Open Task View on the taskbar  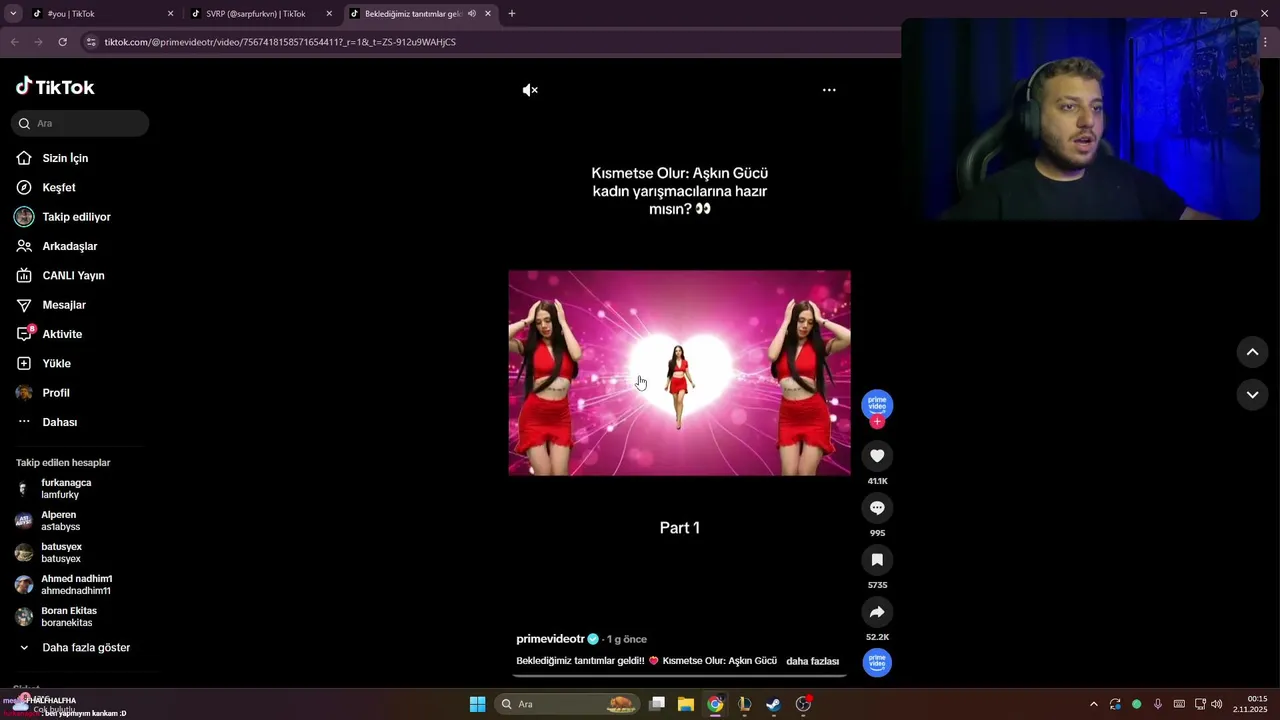657,704
